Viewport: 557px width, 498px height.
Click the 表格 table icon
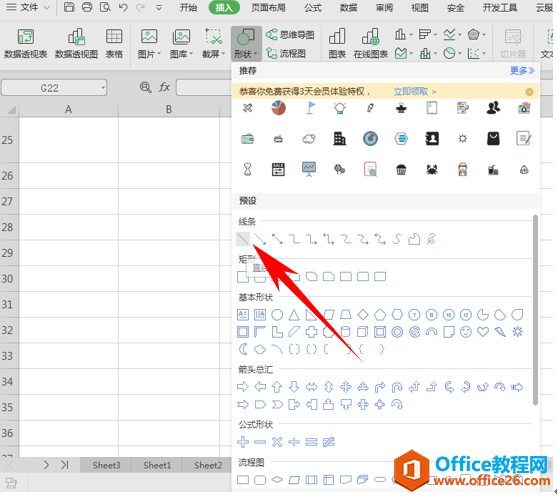(x=114, y=44)
